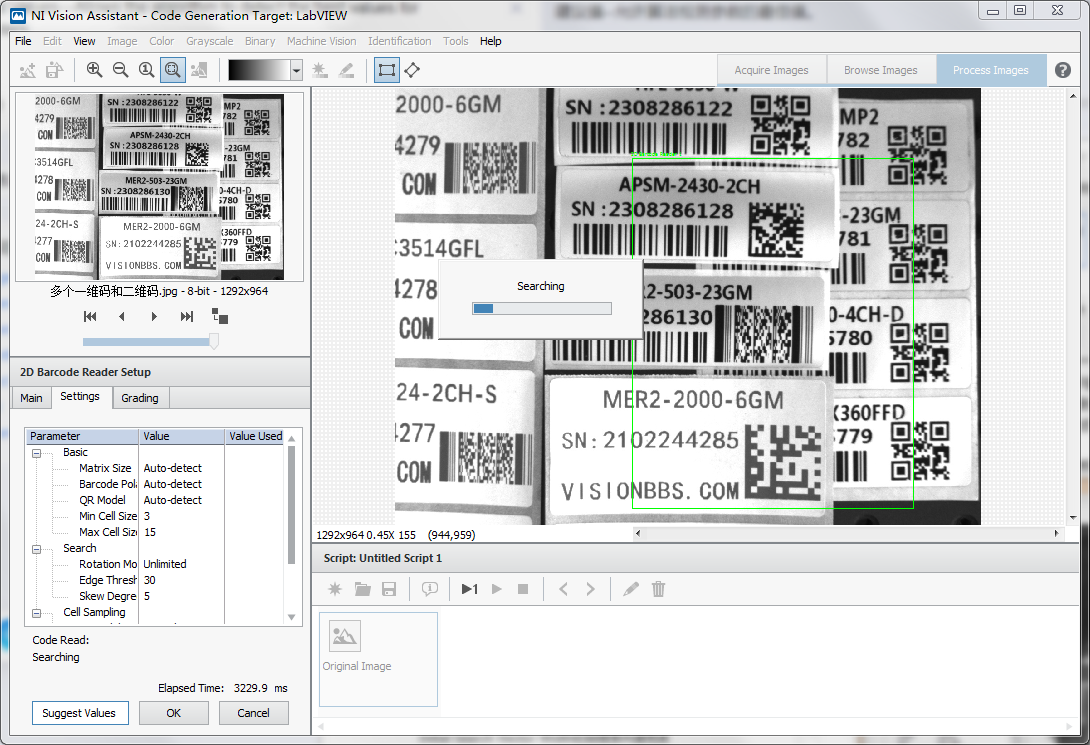The width and height of the screenshot is (1090, 745).
Task: Jump to the first image in browser
Action: 90,316
